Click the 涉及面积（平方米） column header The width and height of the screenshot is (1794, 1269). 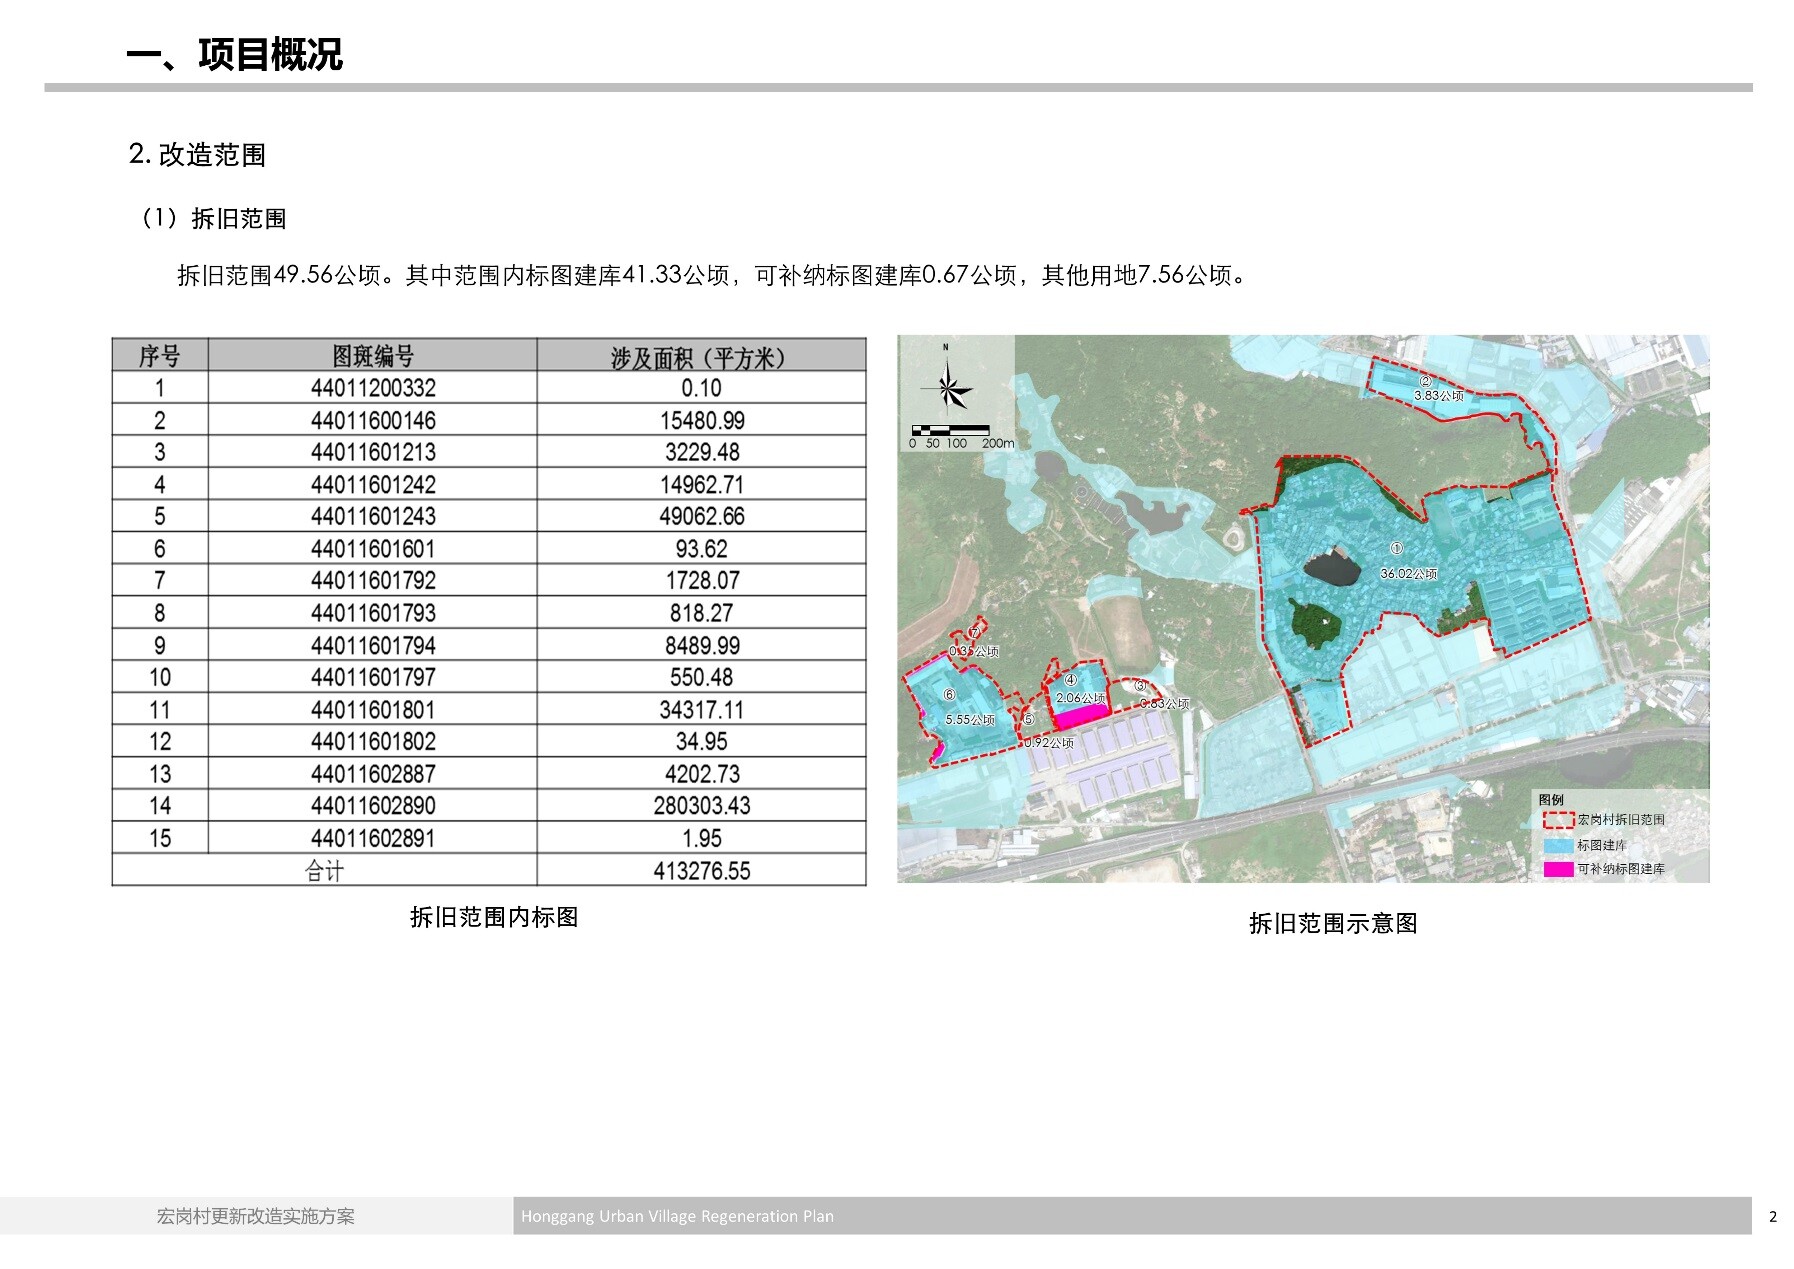coord(700,357)
